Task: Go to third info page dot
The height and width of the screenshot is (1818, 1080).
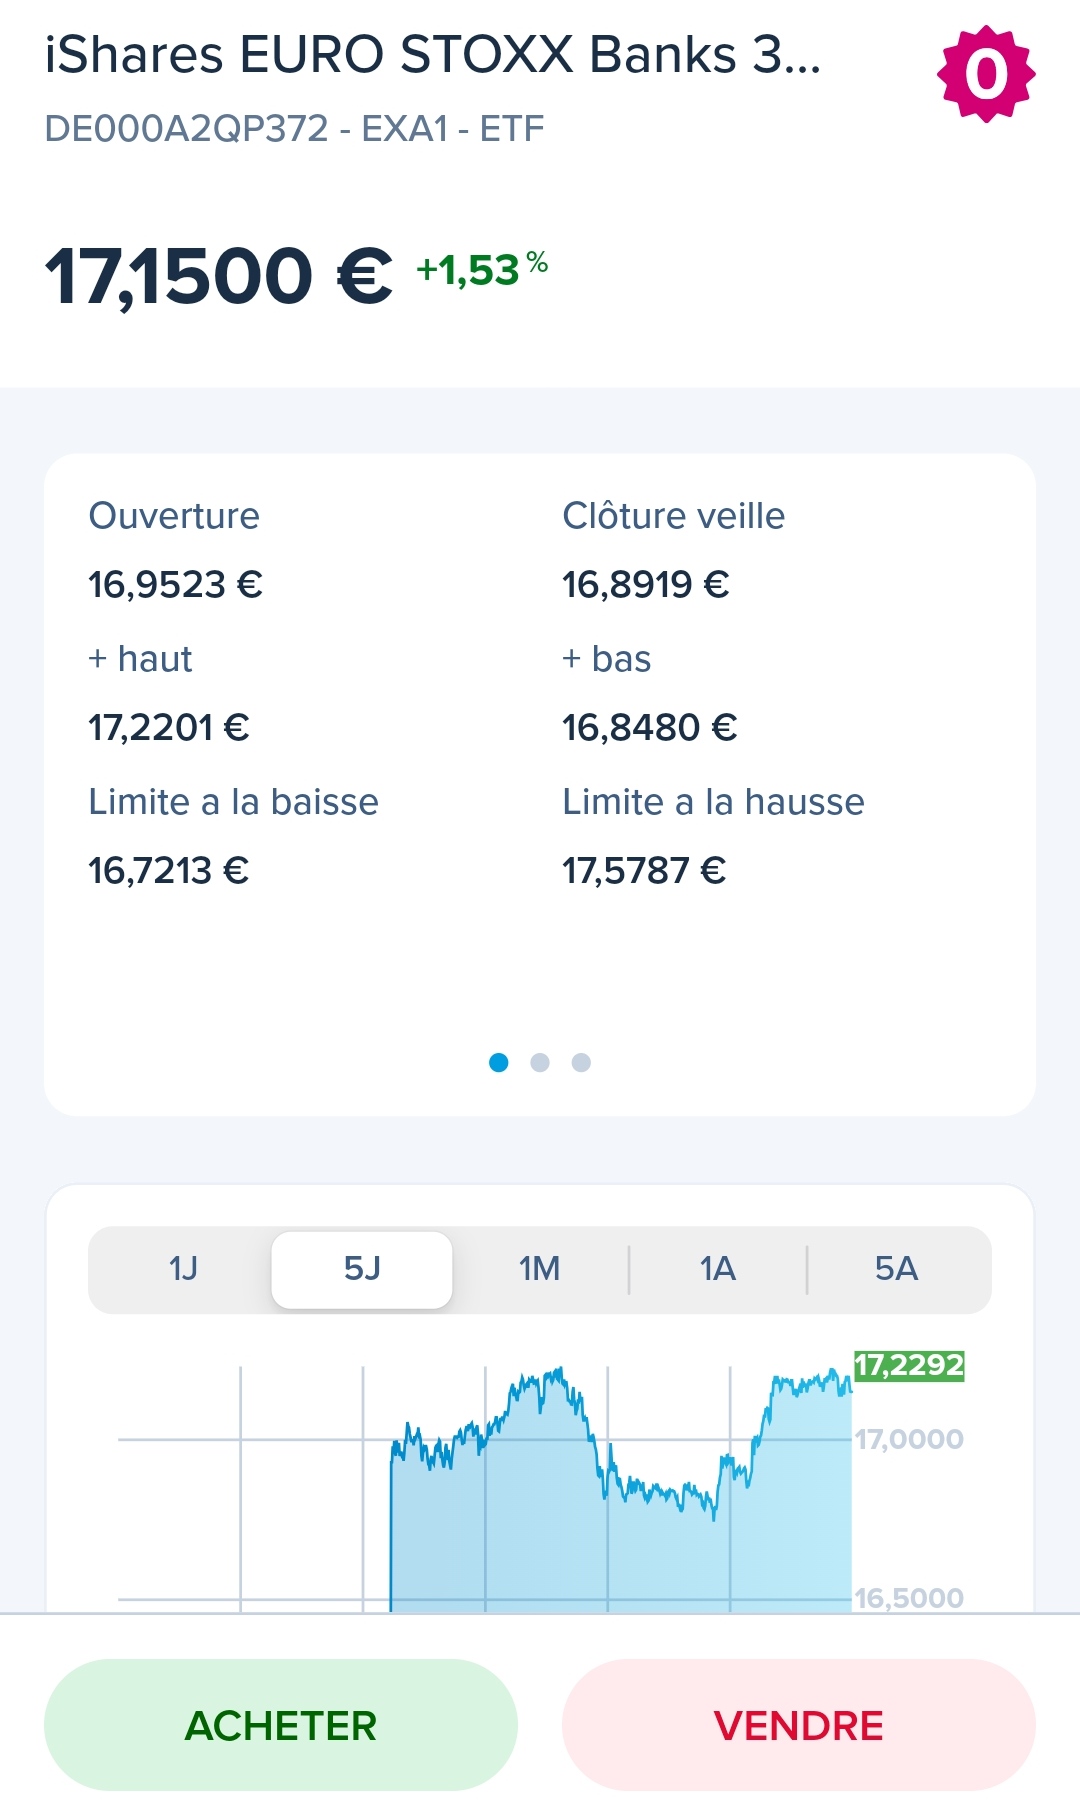Action: coord(581,1062)
